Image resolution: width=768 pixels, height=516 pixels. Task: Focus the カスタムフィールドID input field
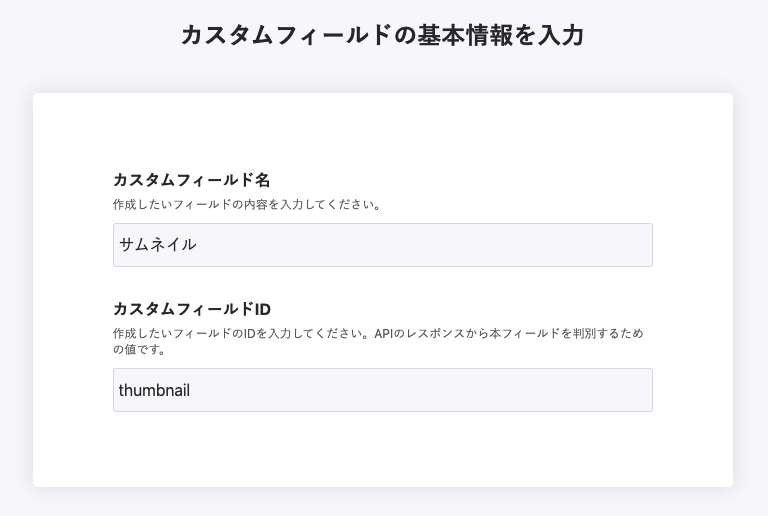pyautogui.click(x=382, y=390)
